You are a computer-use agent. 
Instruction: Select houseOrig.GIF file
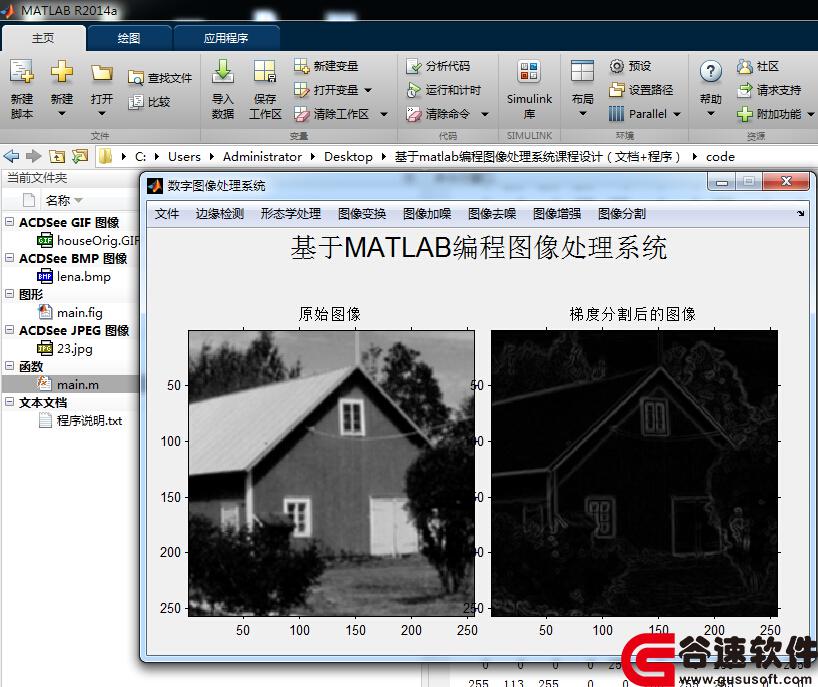pyautogui.click(x=88, y=240)
